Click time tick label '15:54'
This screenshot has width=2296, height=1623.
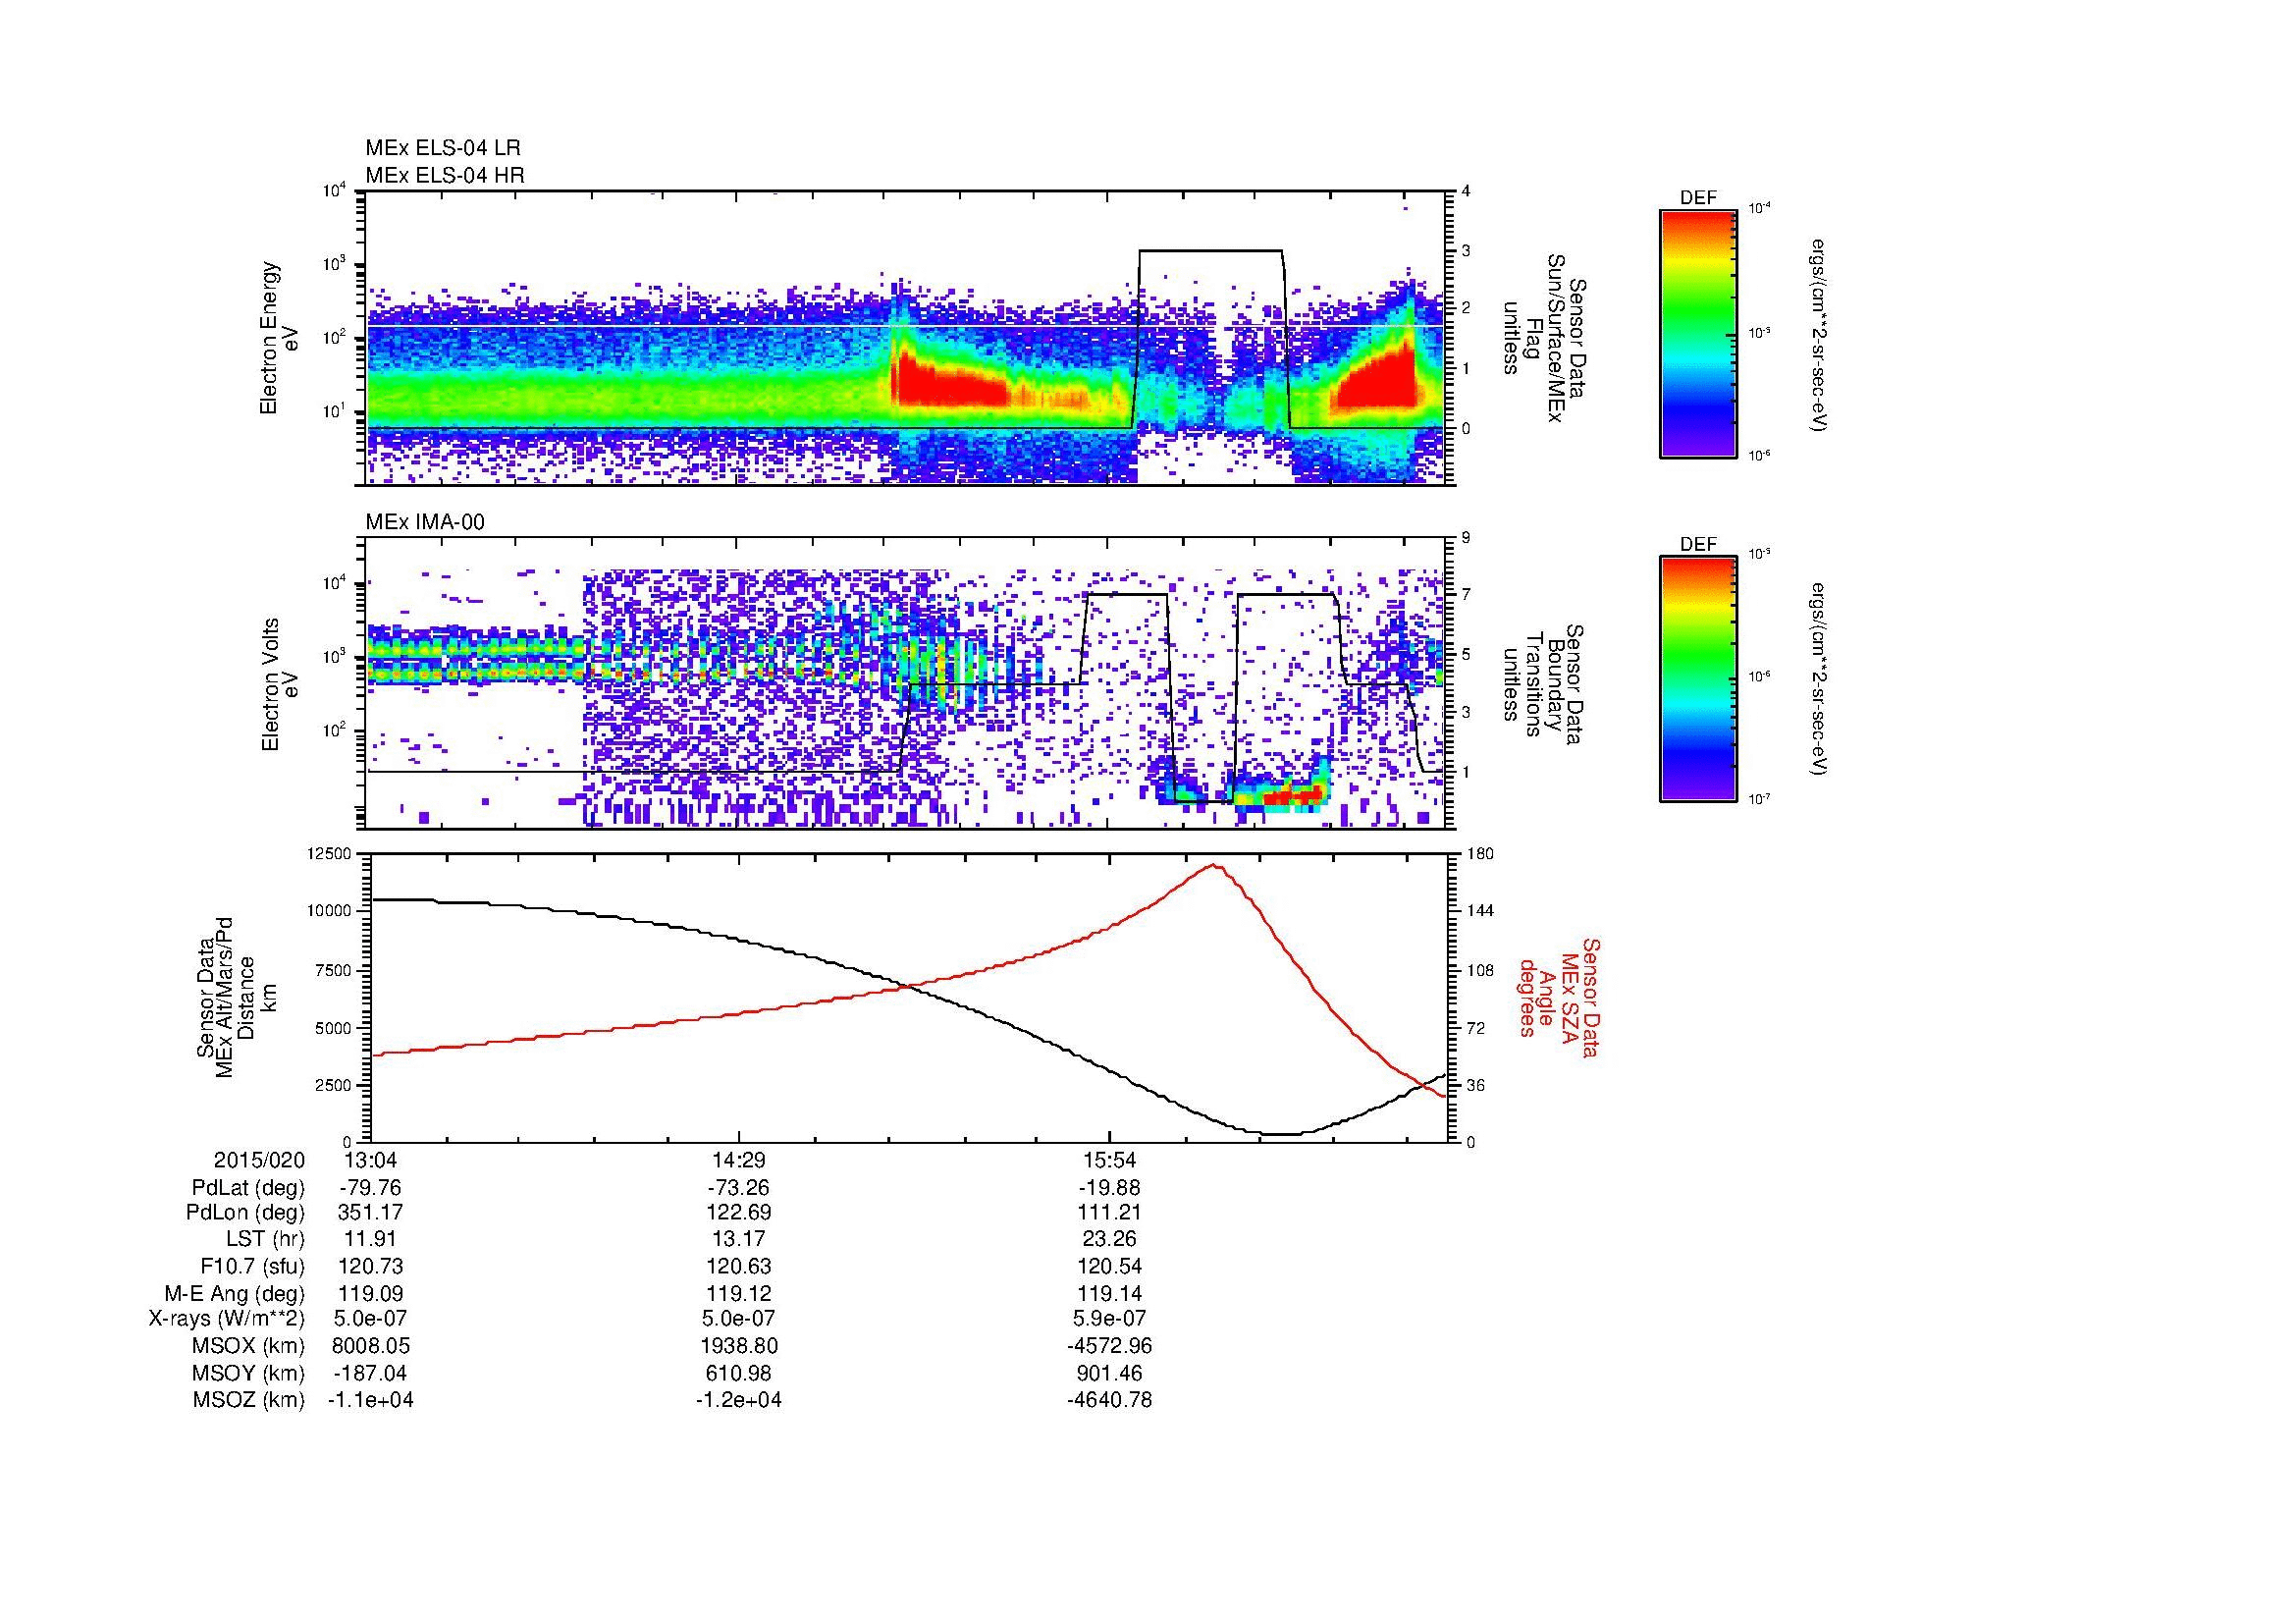[x=1109, y=1160]
